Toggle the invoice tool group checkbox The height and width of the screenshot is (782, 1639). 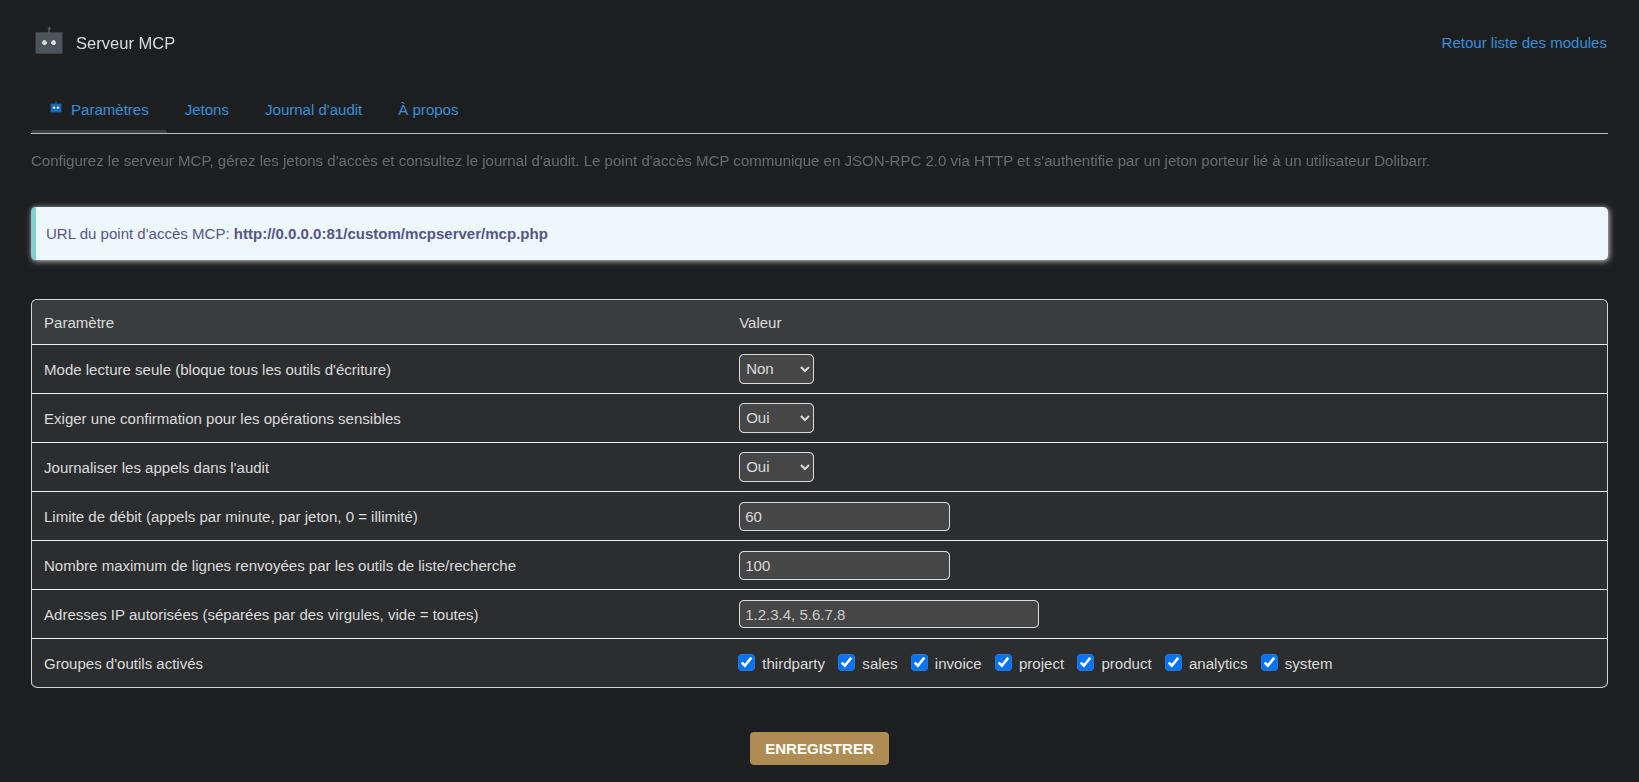pos(919,663)
